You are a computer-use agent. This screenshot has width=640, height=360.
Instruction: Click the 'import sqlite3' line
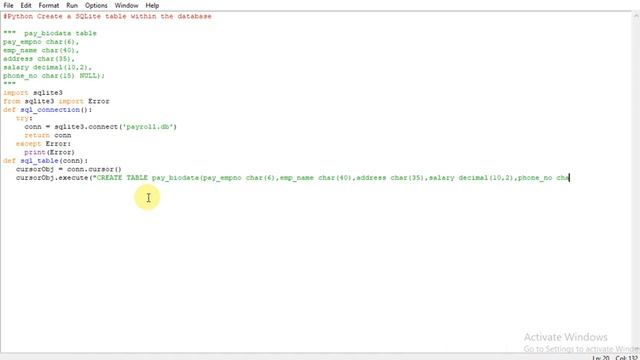coord(33,93)
